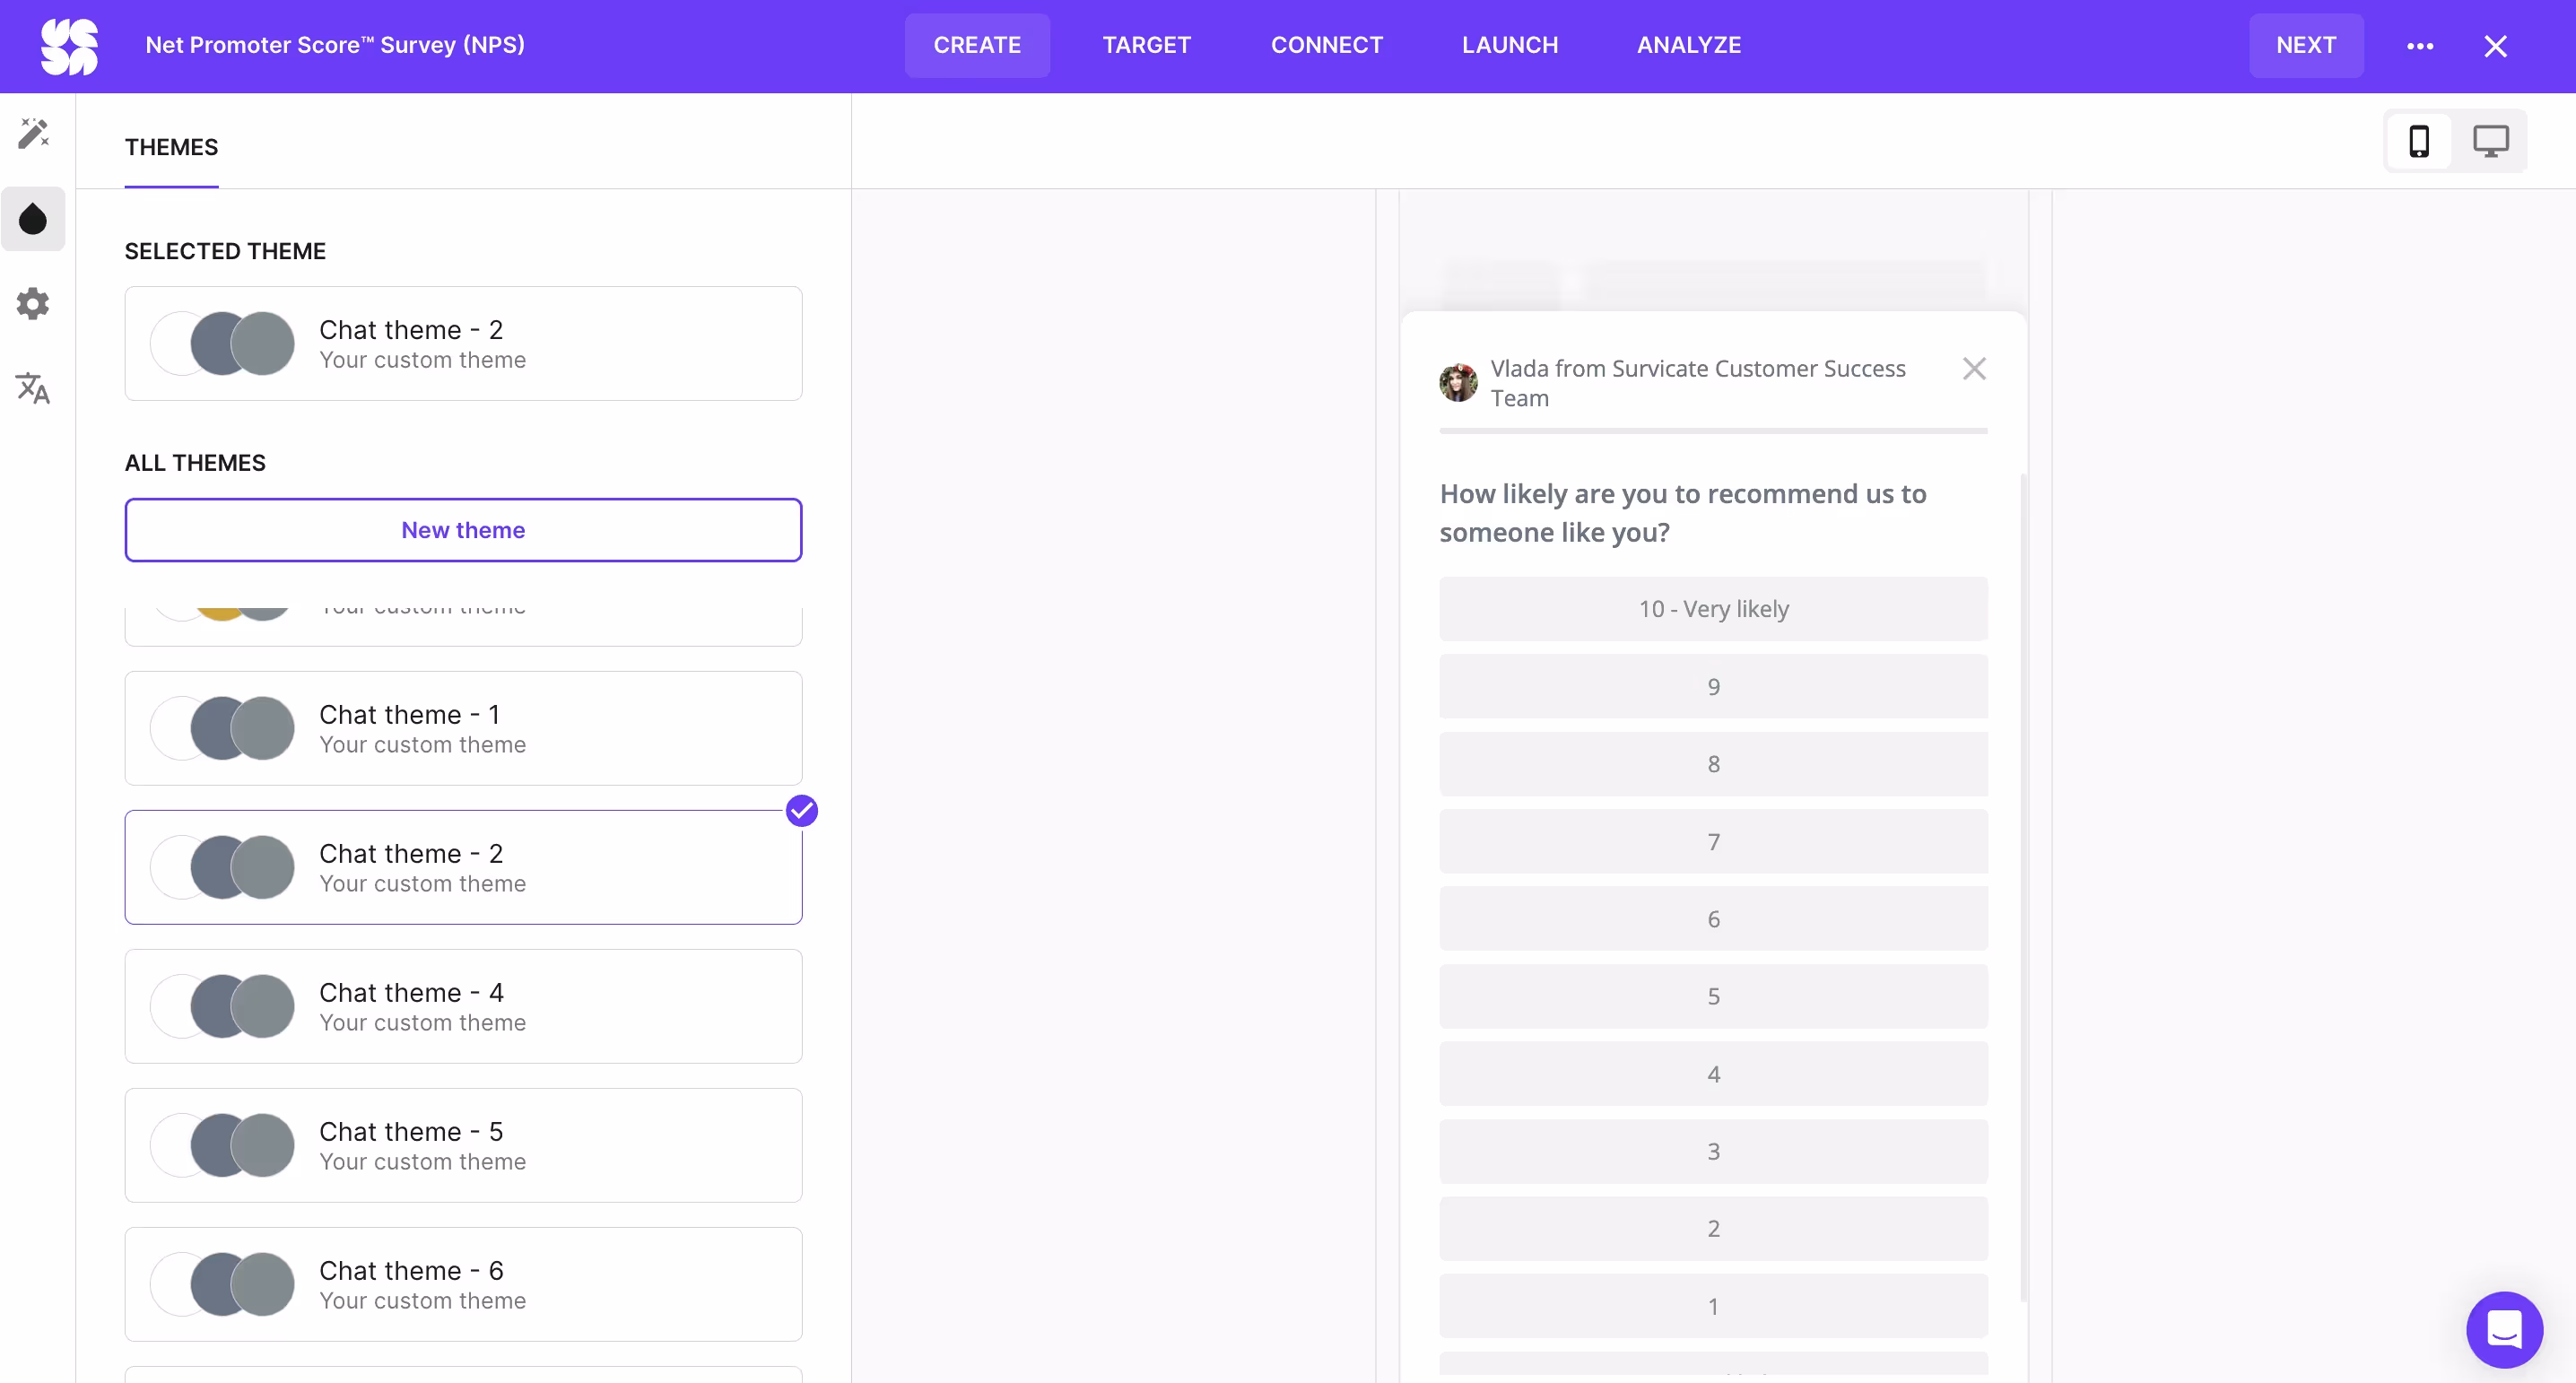Choose Chat theme - 4
The image size is (2576, 1383).
[x=463, y=1006]
